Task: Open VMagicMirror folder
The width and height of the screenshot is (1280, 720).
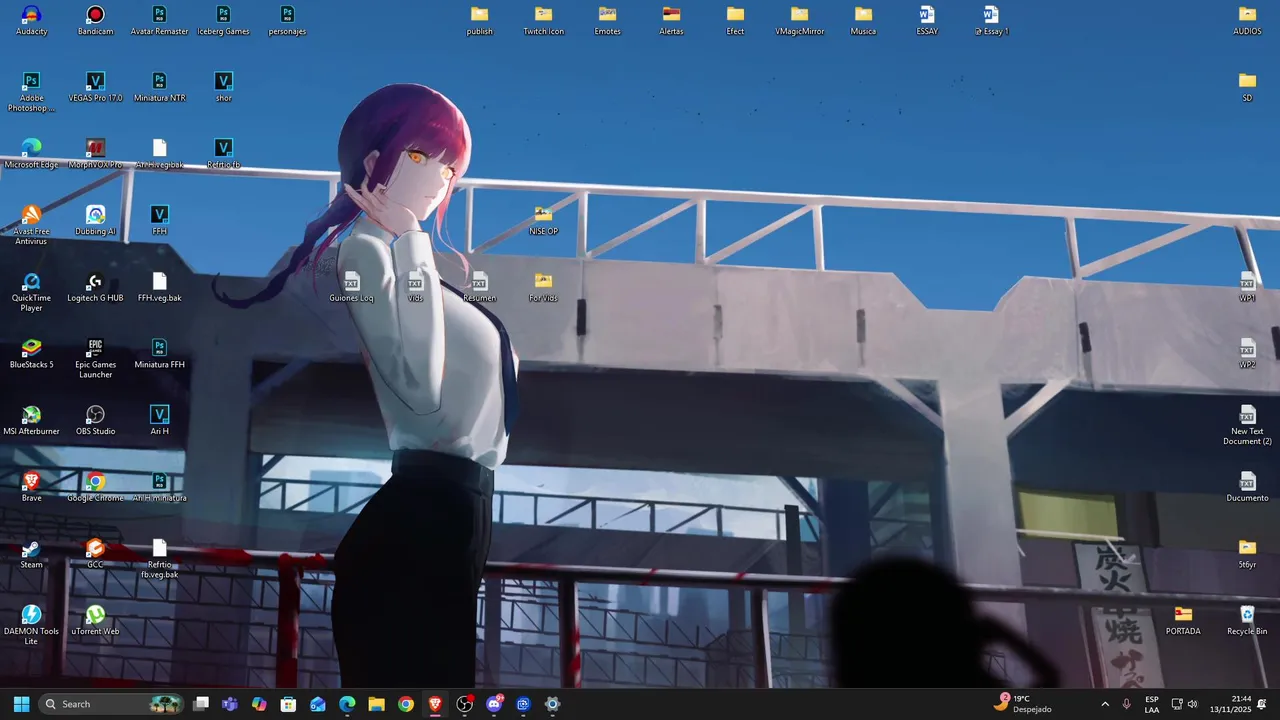Action: coord(799,20)
